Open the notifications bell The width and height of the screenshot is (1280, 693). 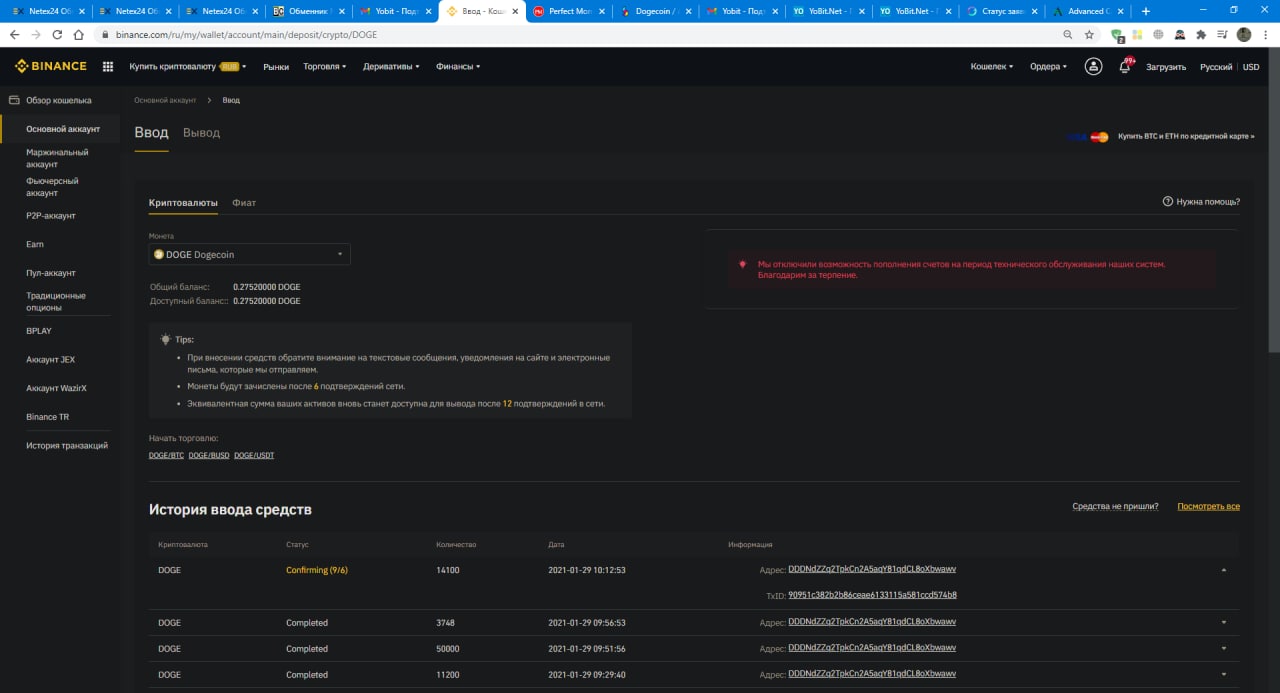click(x=1125, y=66)
